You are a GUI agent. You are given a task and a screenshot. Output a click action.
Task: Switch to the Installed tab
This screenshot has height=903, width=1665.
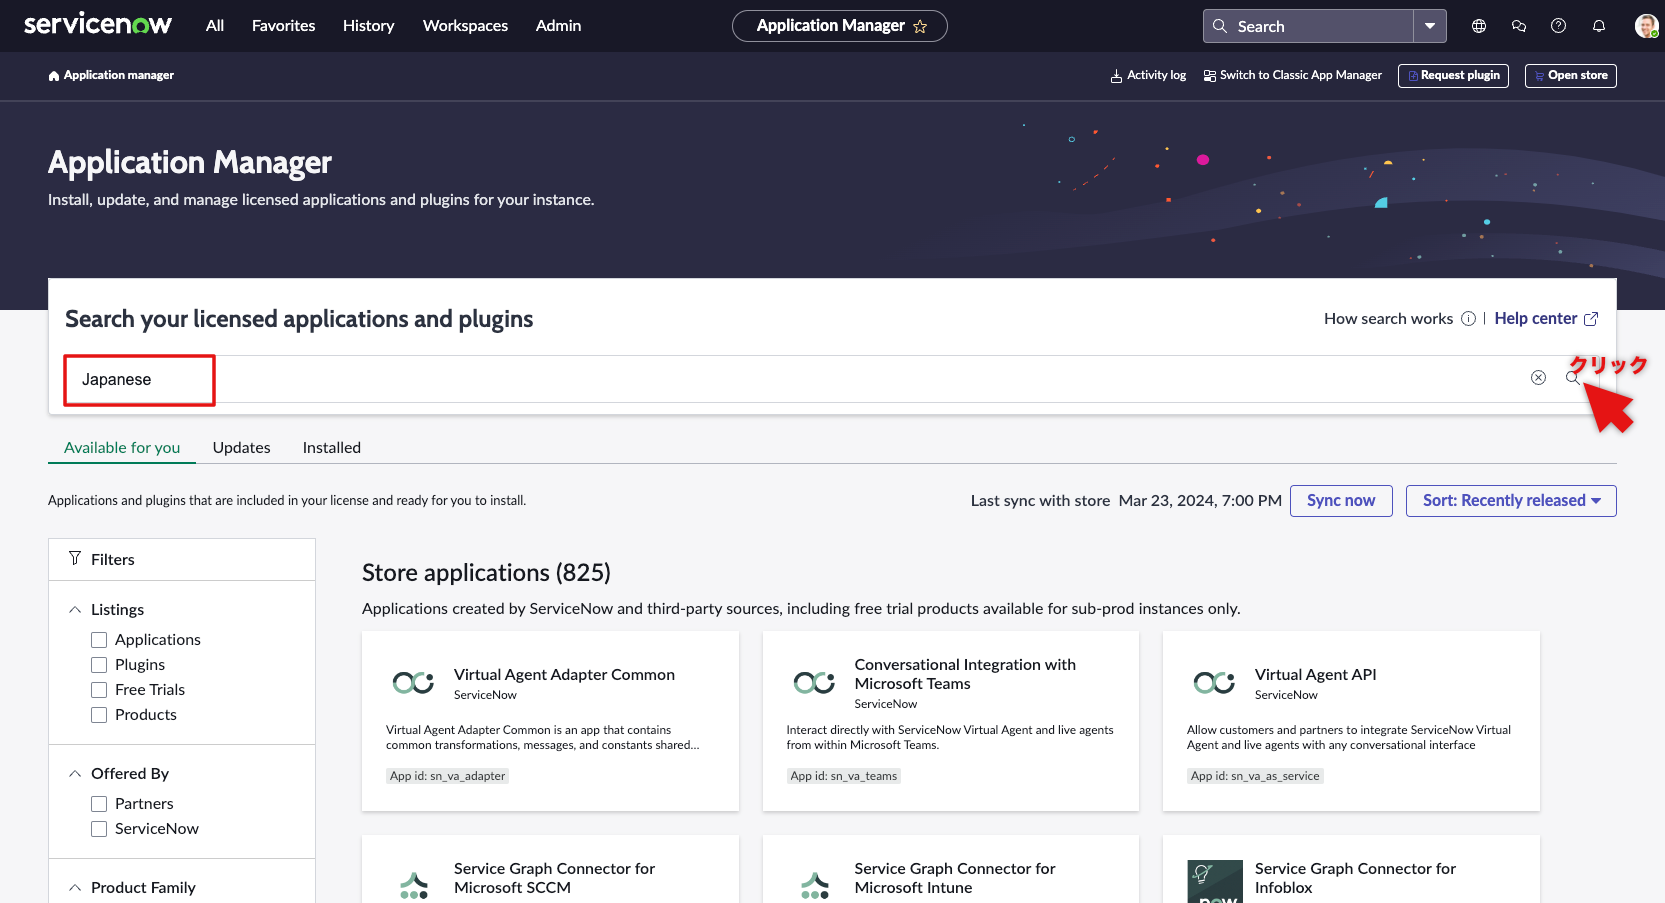point(331,447)
